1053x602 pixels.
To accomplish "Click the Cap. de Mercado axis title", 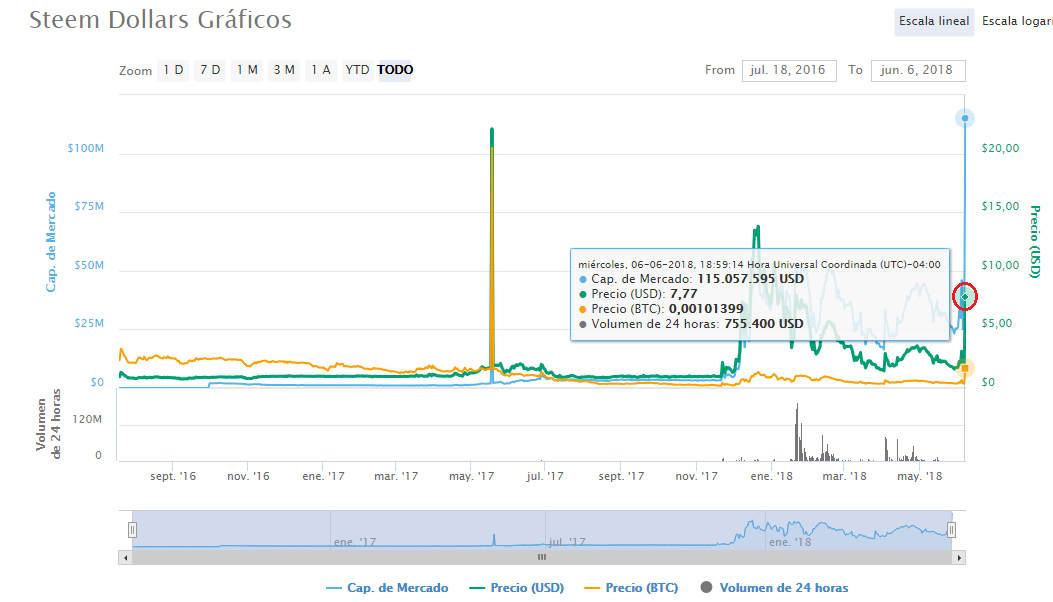I will (51, 242).
